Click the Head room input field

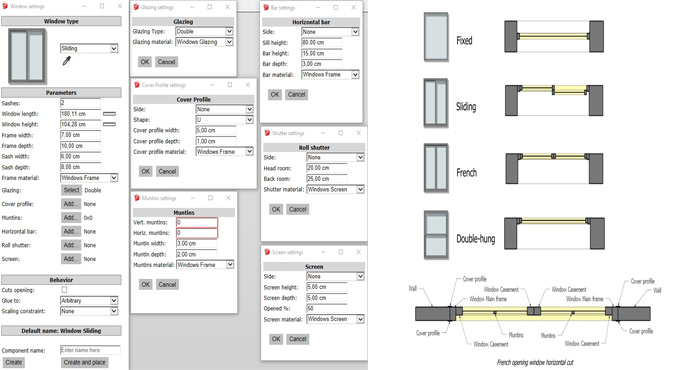click(327, 168)
